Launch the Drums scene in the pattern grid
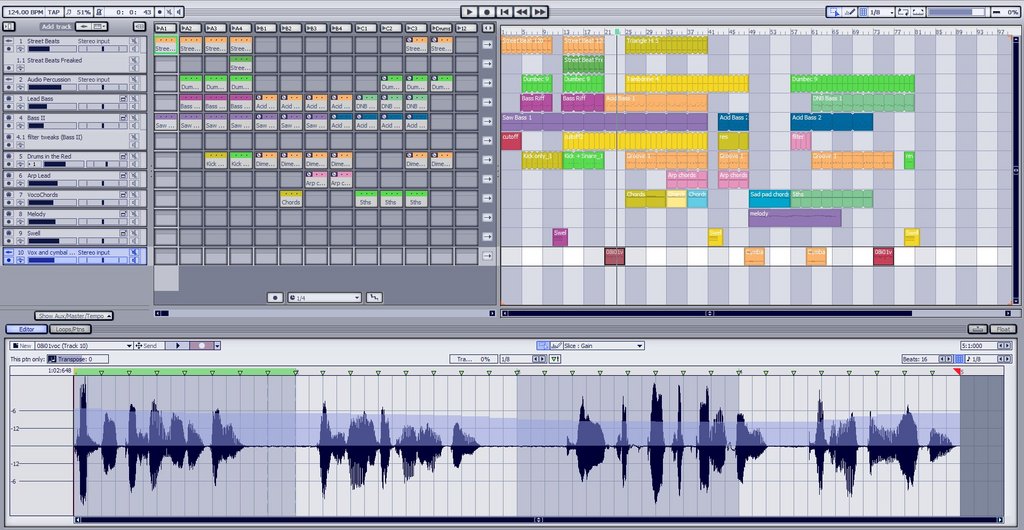The width and height of the screenshot is (1024, 530). pyautogui.click(x=441, y=28)
